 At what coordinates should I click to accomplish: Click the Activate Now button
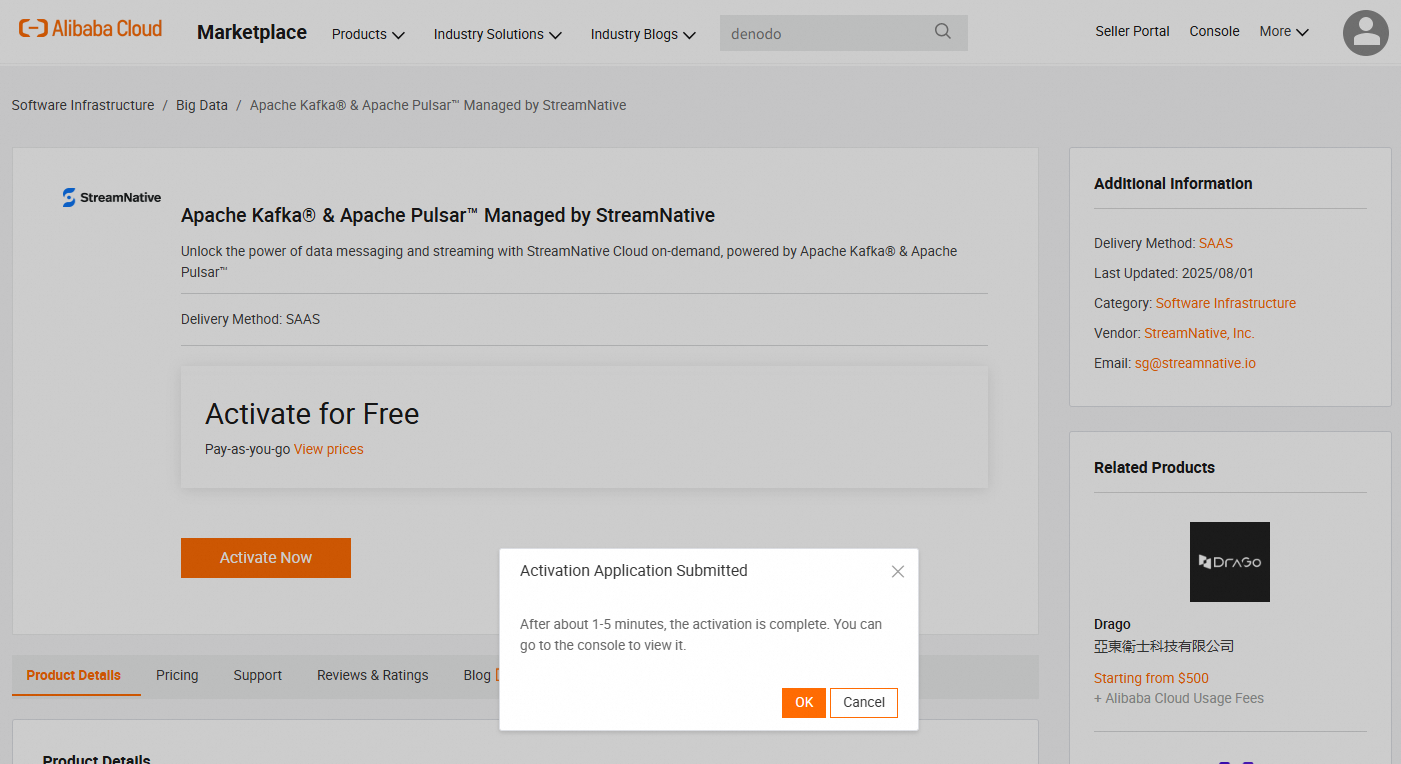266,558
